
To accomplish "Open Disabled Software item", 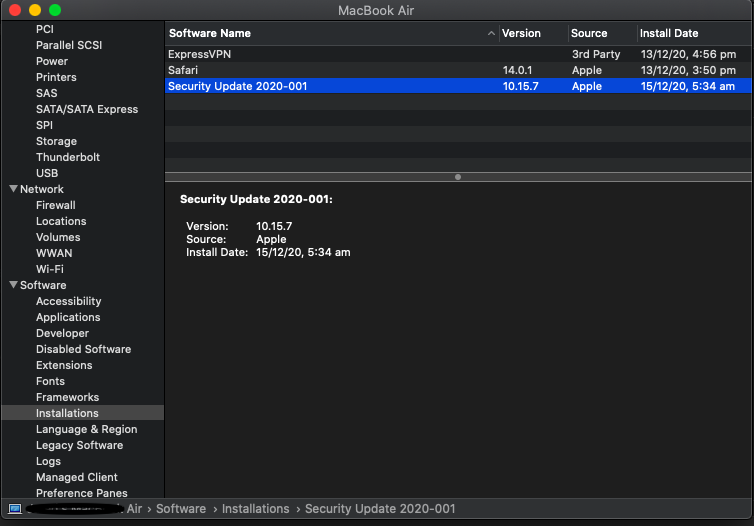I will coord(83,349).
